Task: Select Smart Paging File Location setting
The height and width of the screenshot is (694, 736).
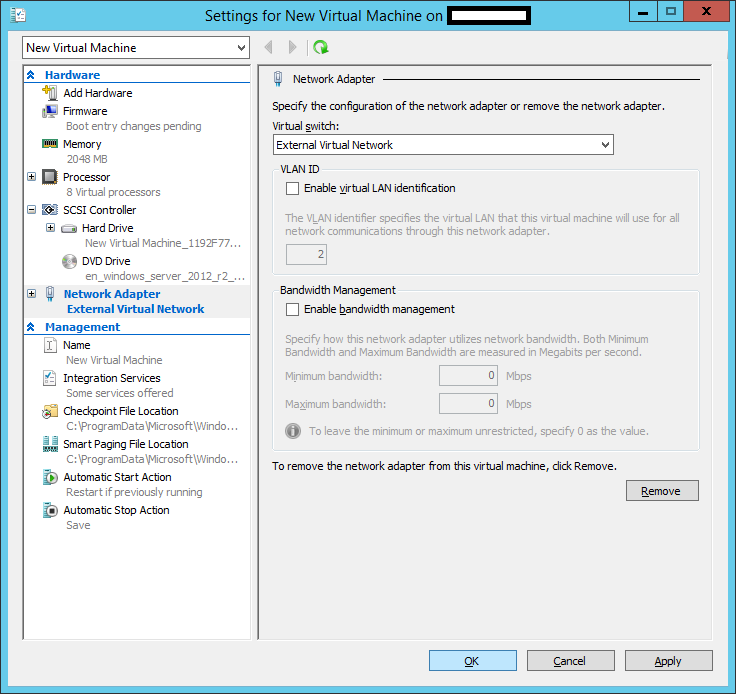Action: [x=126, y=444]
